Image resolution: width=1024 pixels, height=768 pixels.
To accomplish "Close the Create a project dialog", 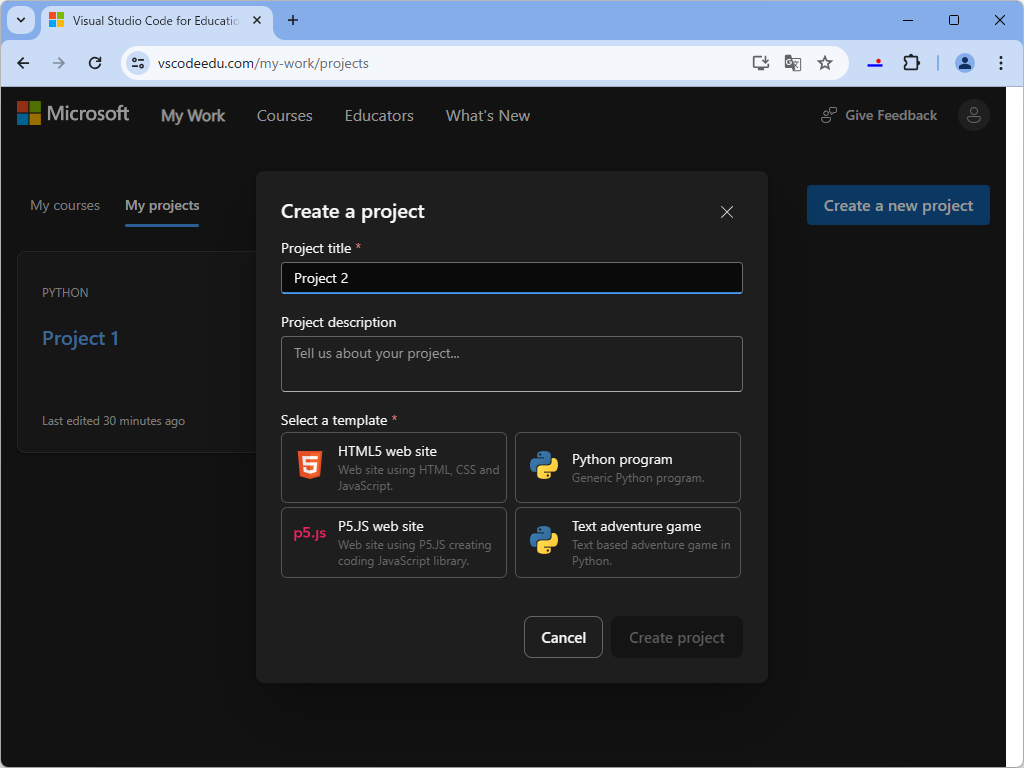I will pos(727,212).
